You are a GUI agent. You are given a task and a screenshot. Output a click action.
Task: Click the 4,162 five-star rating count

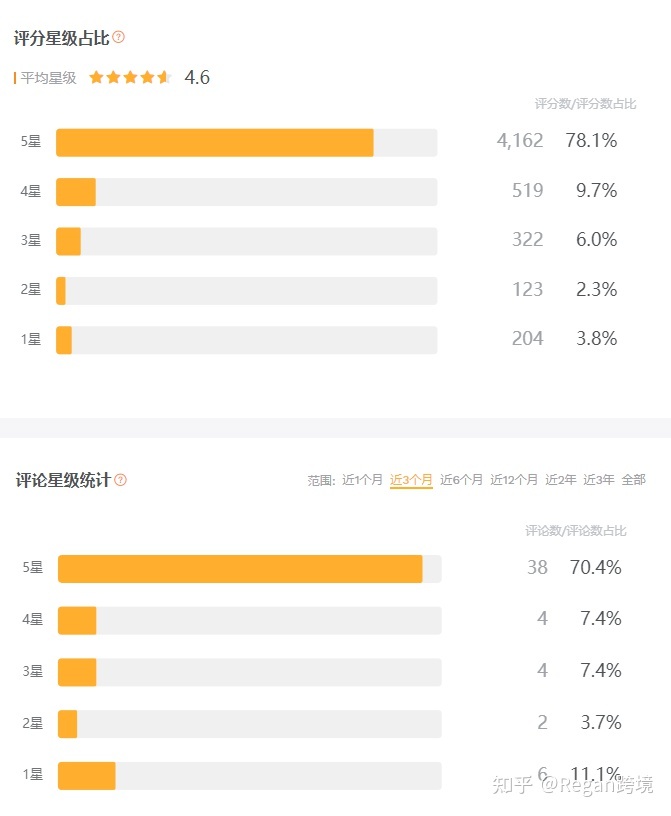pos(520,141)
